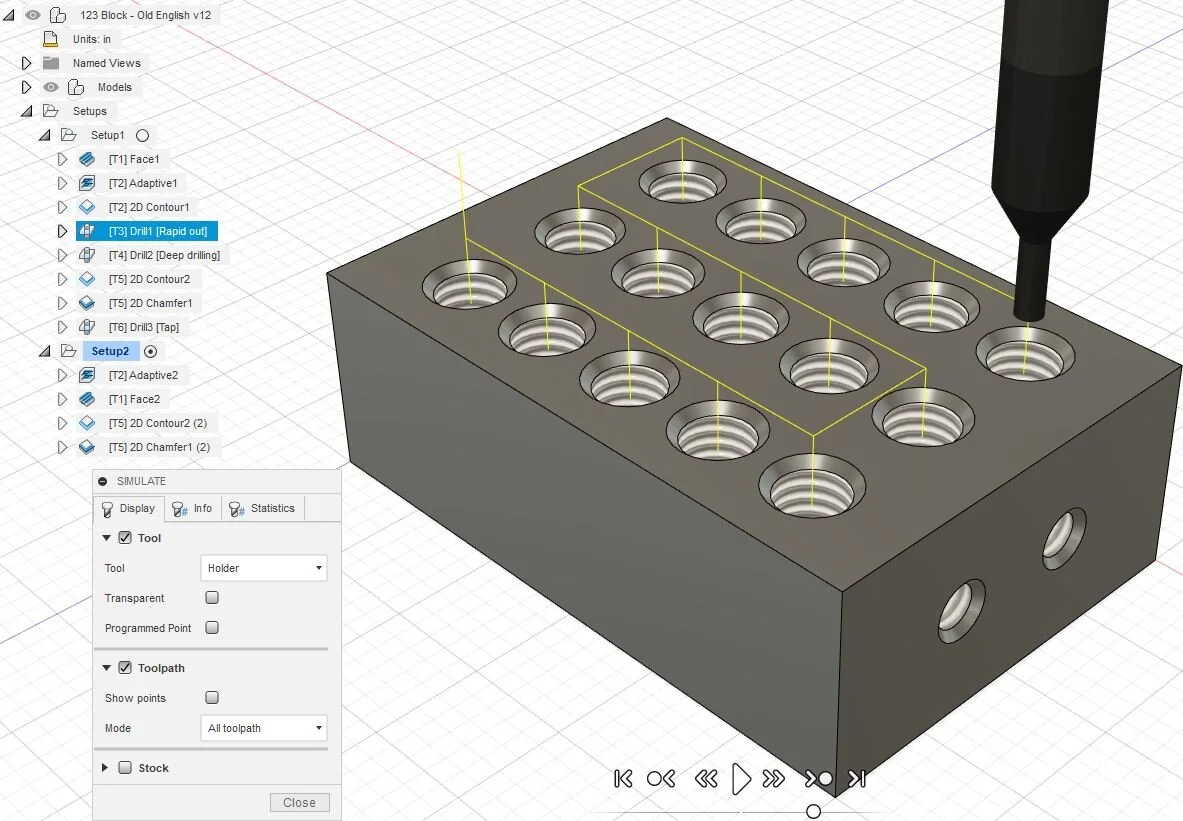This screenshot has height=821, width=1183.
Task: Click the Adaptive1 operation icon
Action: pos(87,183)
